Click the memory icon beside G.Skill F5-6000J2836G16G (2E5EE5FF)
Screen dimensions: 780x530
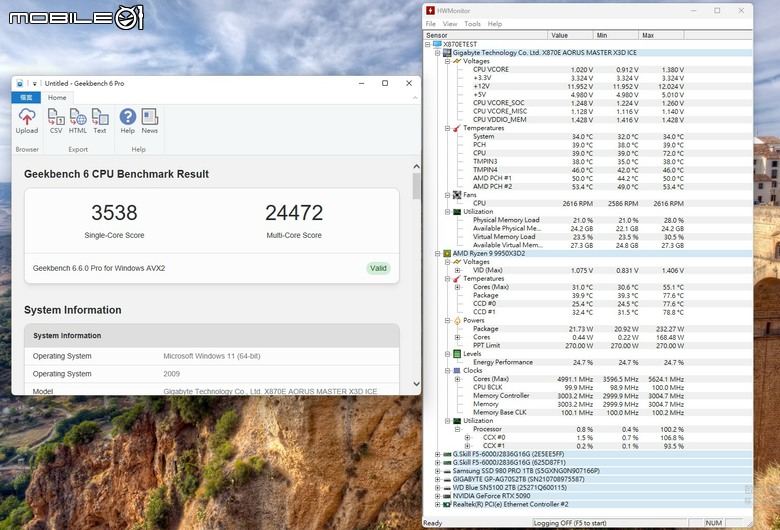tap(447, 454)
